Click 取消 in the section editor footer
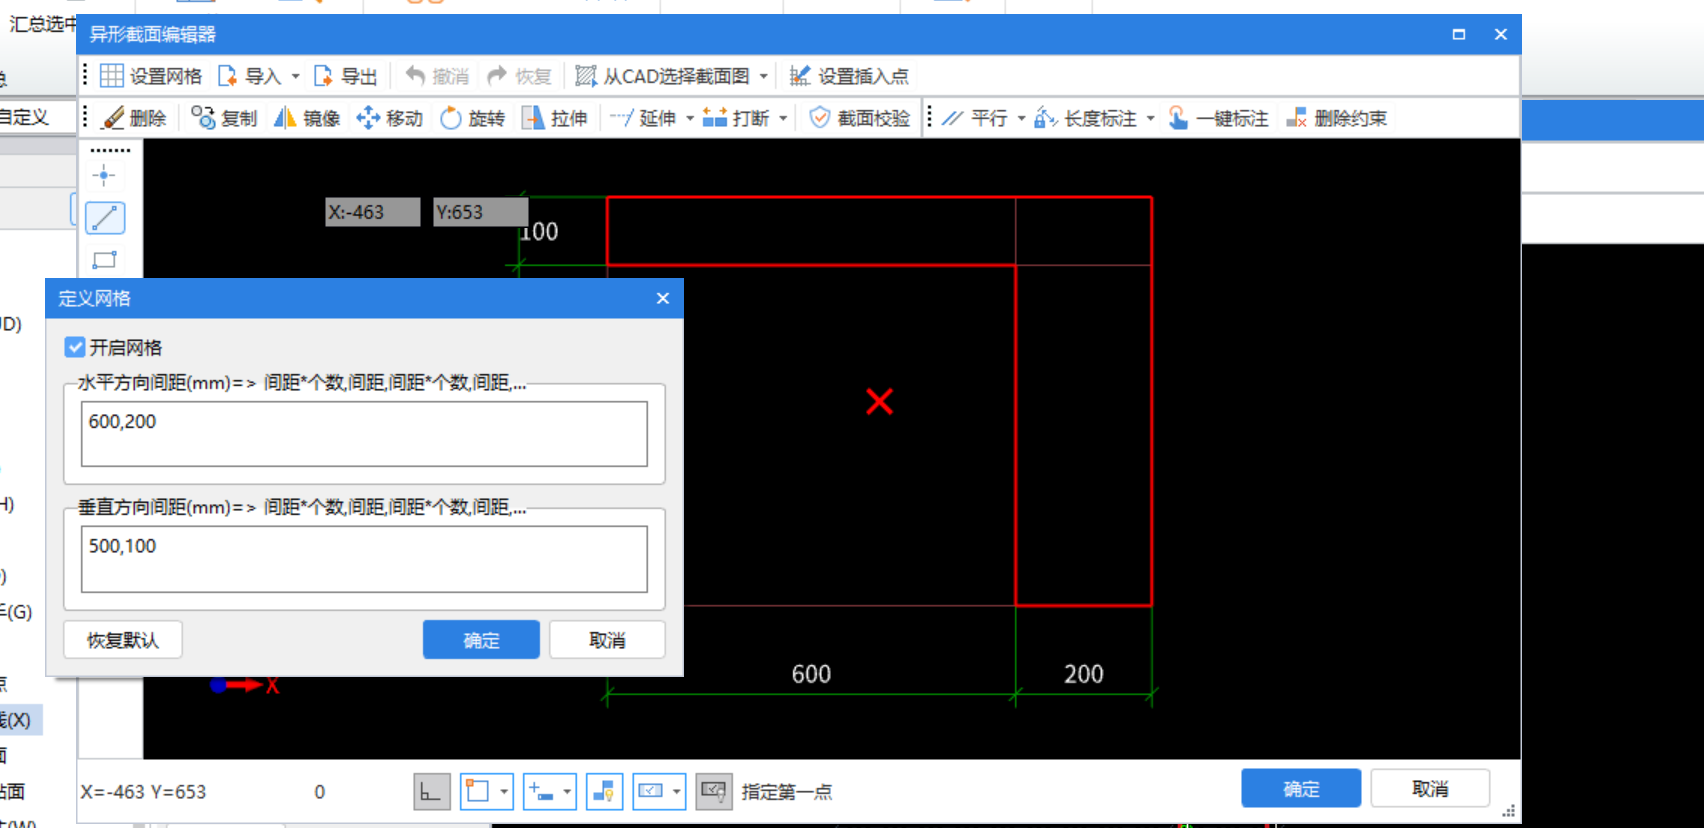 [1430, 789]
